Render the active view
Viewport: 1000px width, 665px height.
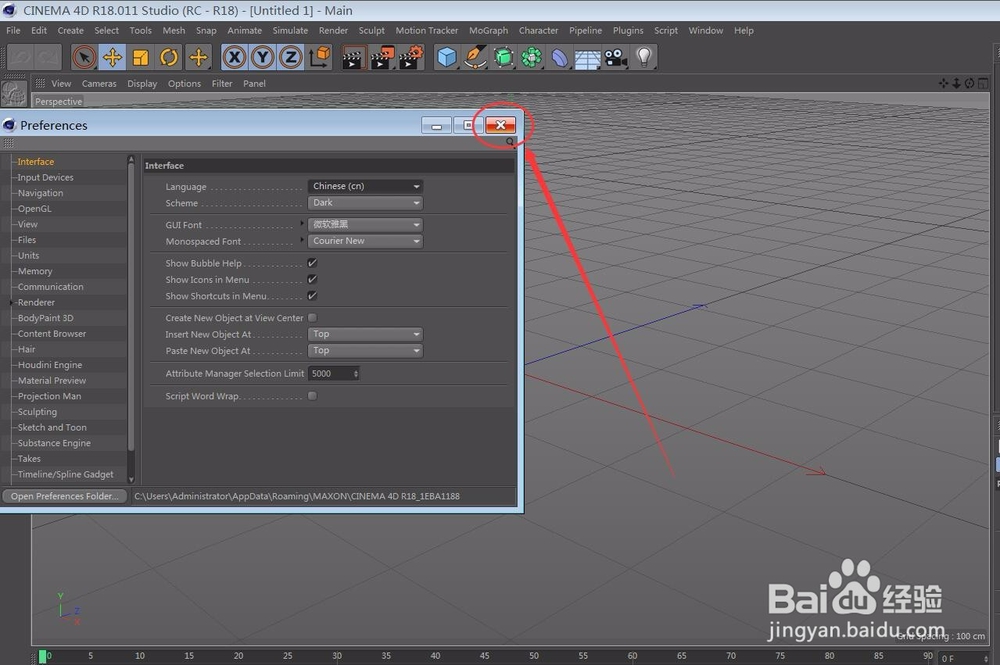(x=353, y=57)
